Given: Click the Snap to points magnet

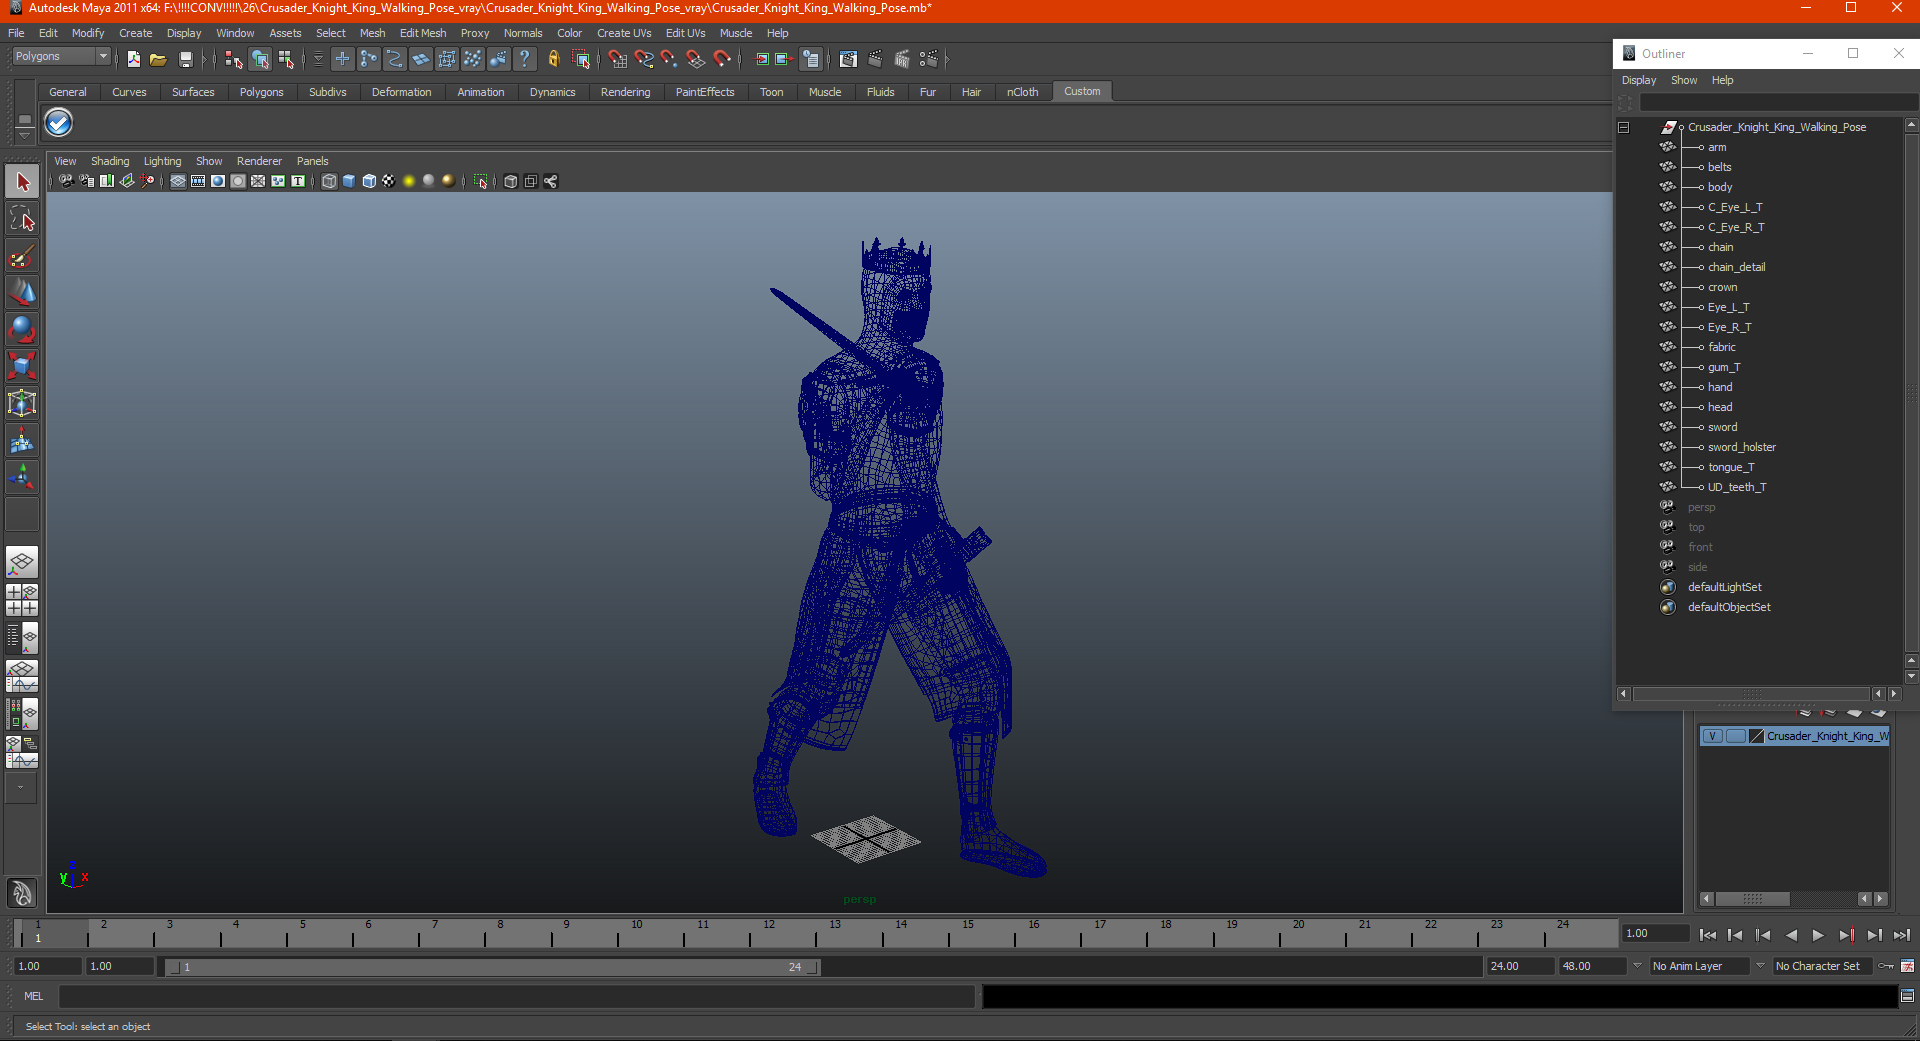Looking at the screenshot, I should 669,59.
